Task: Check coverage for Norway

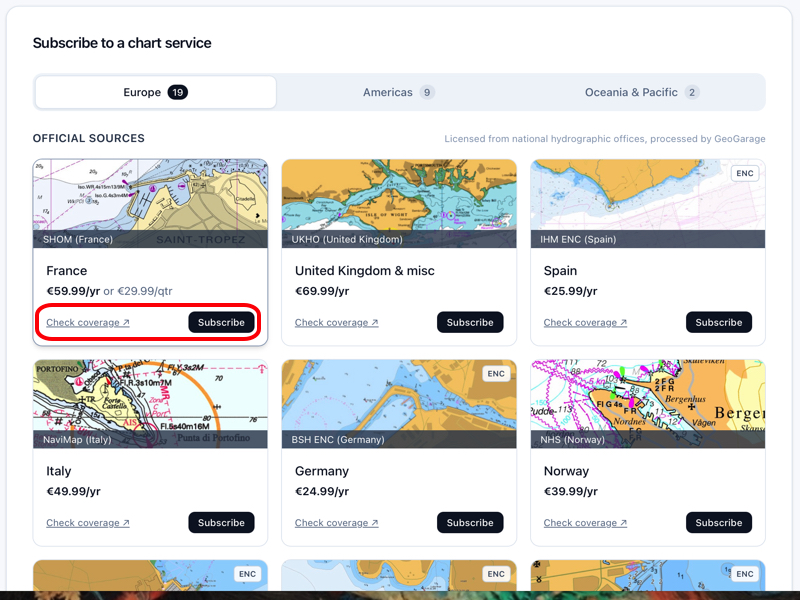Action: (585, 523)
